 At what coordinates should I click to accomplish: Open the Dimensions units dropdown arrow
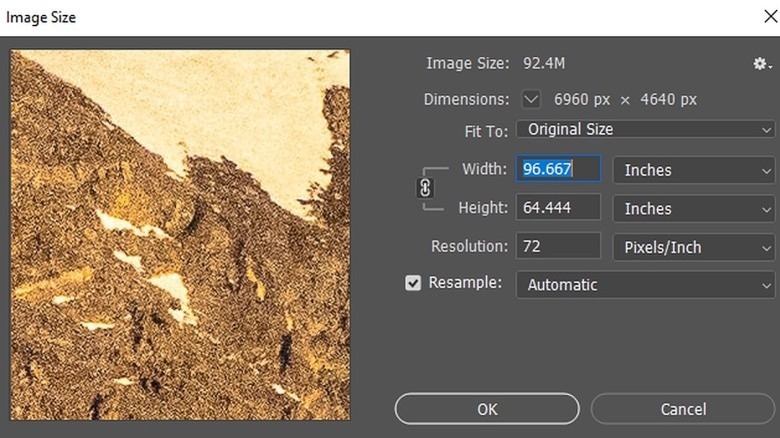tap(531, 99)
